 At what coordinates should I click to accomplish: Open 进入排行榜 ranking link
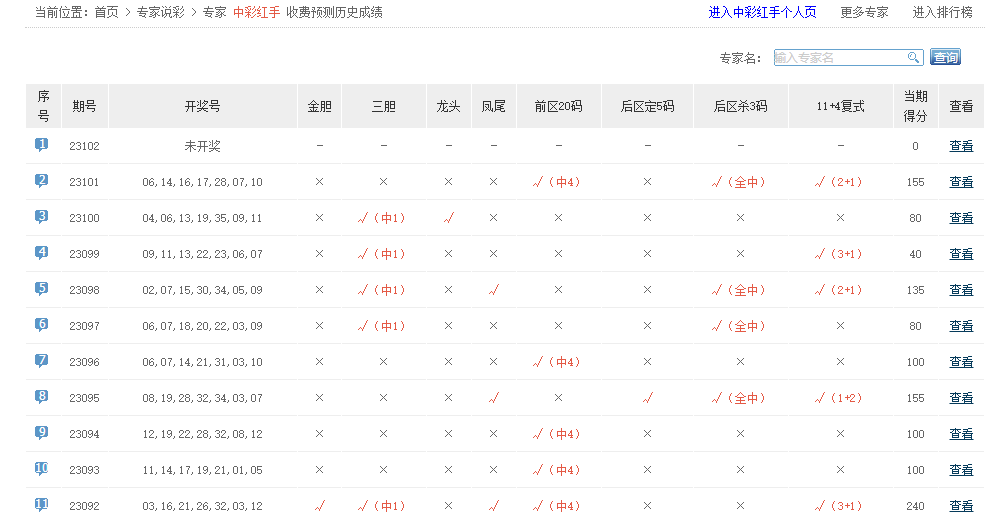[x=941, y=13]
